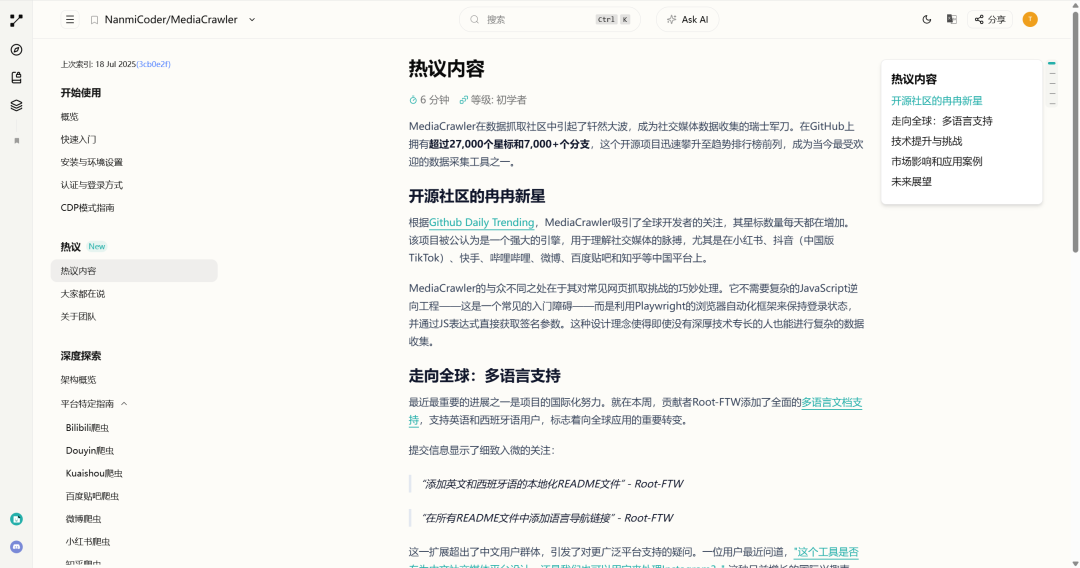The width and height of the screenshot is (1080, 568).
Task: Open the 微博爬虫 tree item
Action: [x=83, y=518]
